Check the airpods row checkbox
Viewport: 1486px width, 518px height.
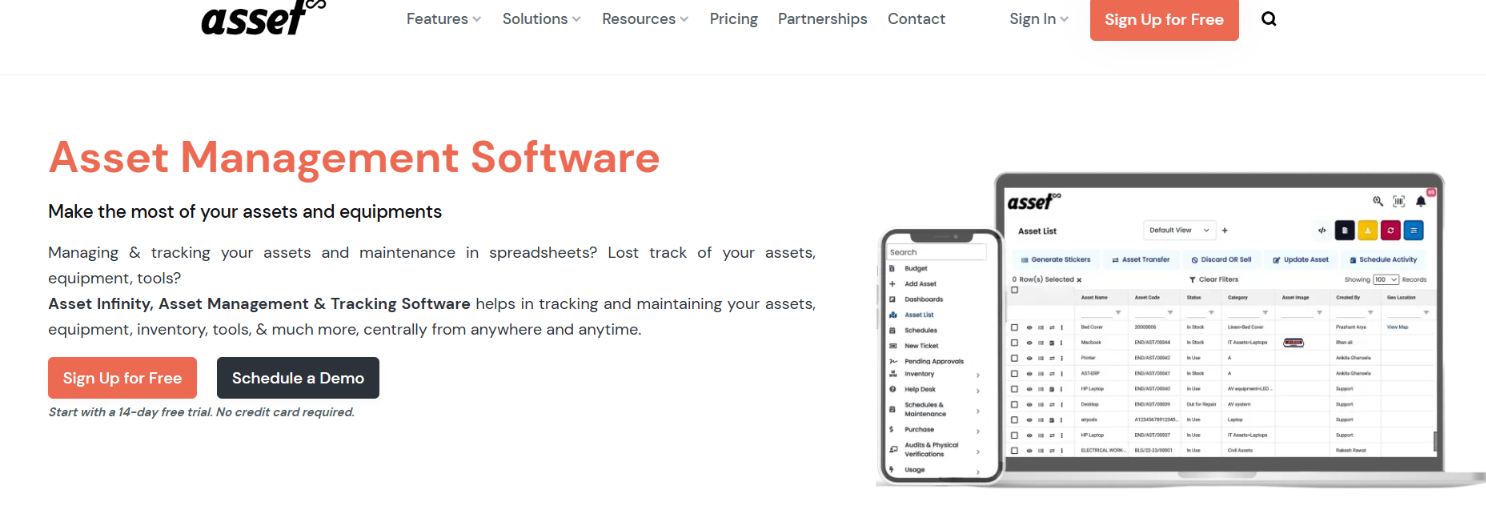1015,420
